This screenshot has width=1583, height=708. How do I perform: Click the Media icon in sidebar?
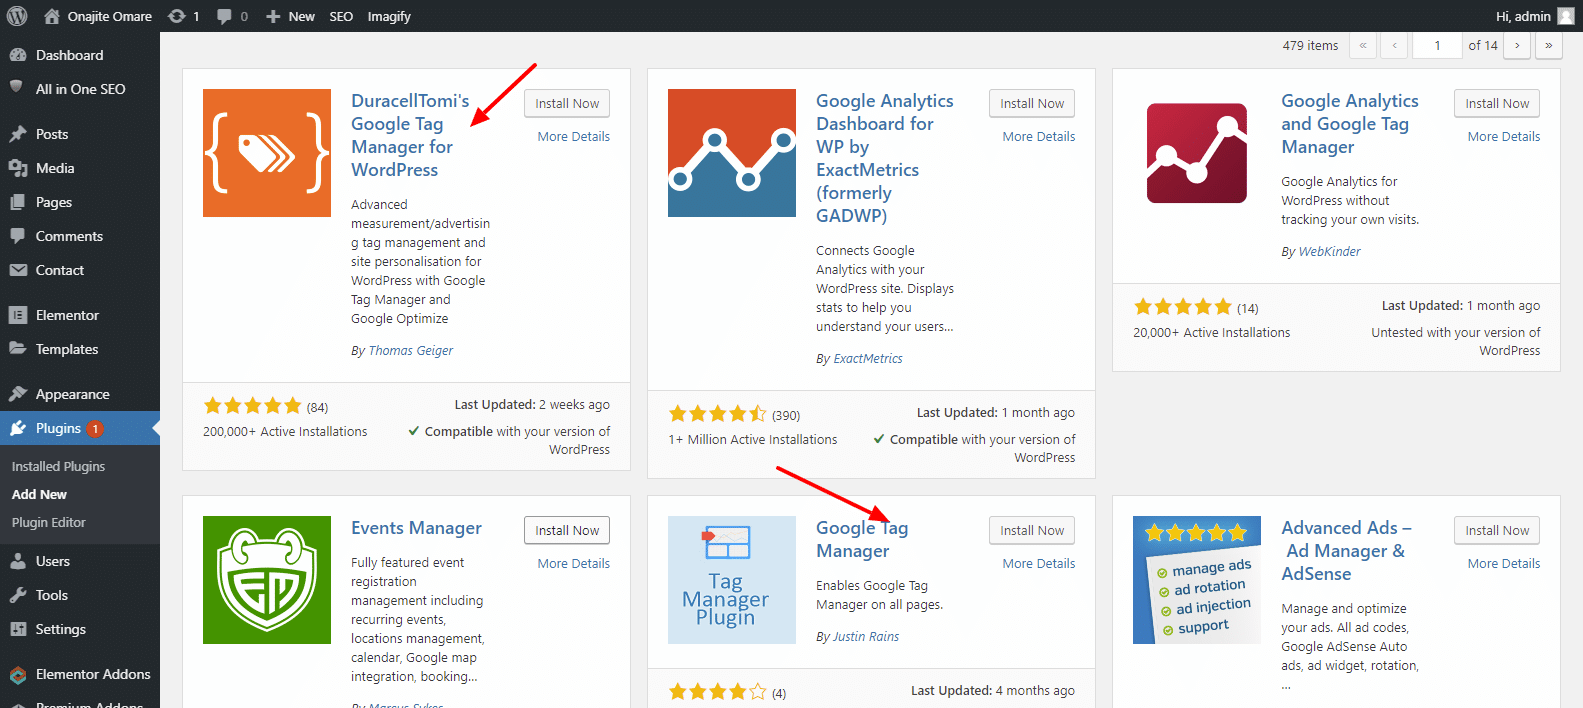tap(18, 168)
